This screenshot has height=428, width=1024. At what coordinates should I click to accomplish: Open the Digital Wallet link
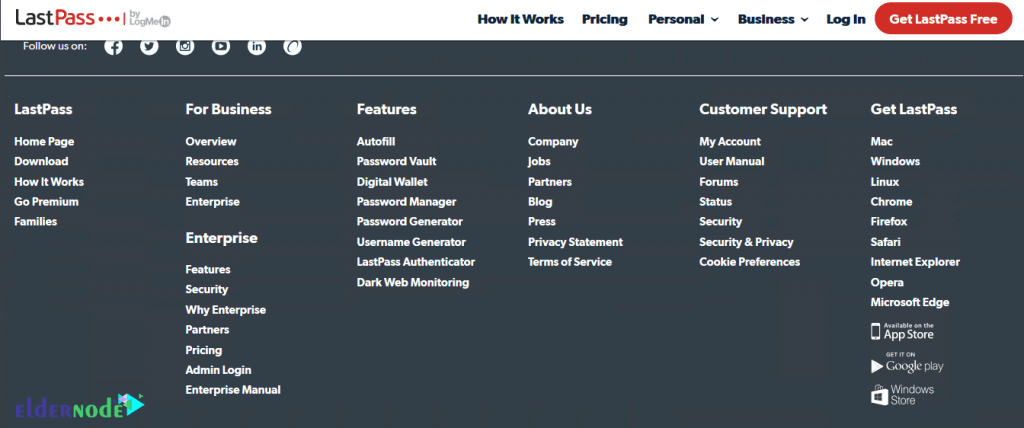392,182
